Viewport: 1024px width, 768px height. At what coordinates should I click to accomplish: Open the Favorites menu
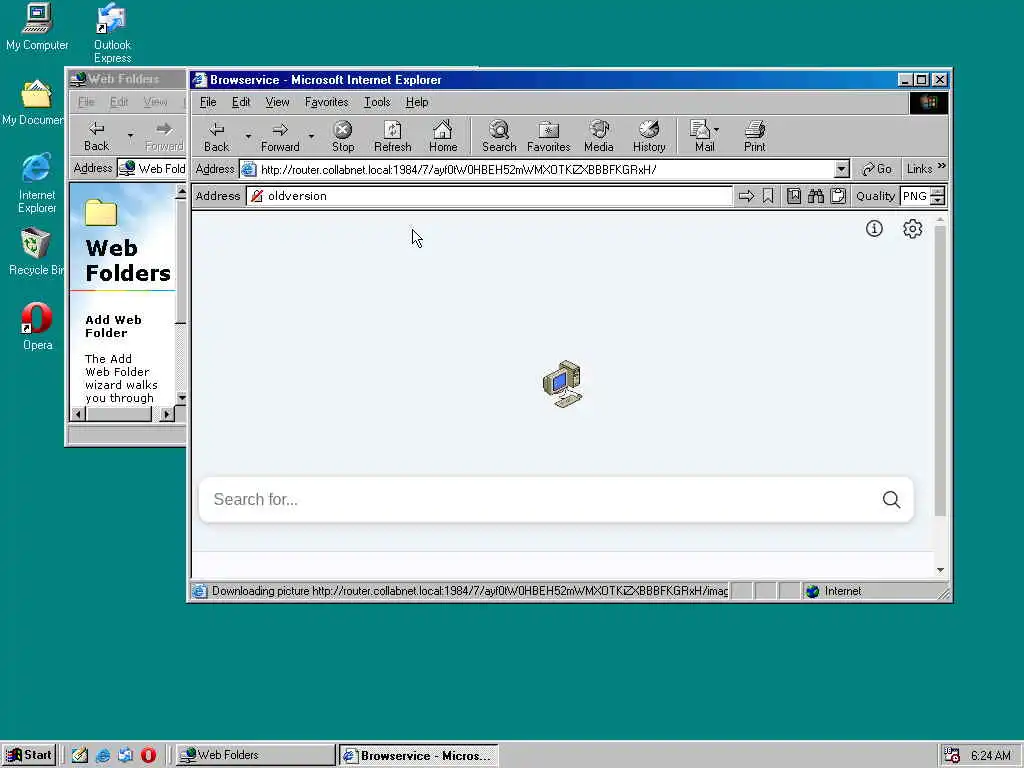(327, 102)
